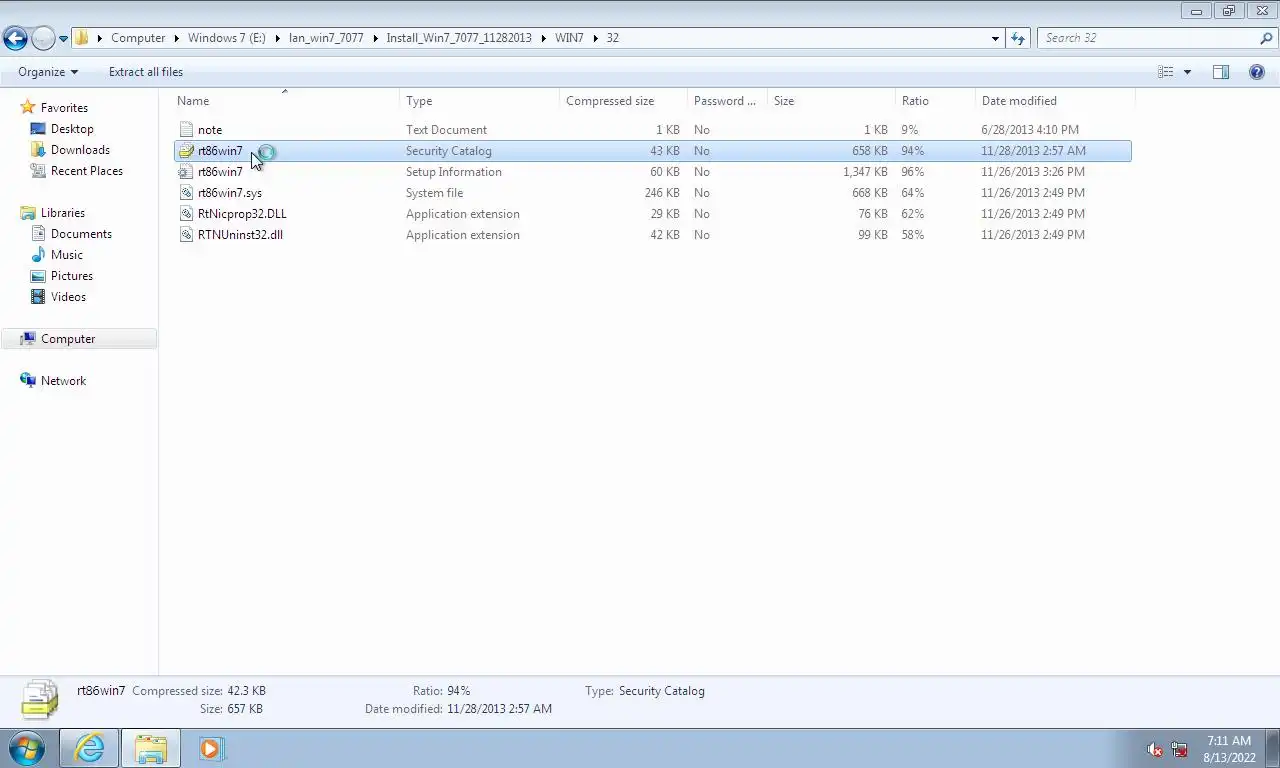Click the RtNicprop32.DLL file name

242,214
